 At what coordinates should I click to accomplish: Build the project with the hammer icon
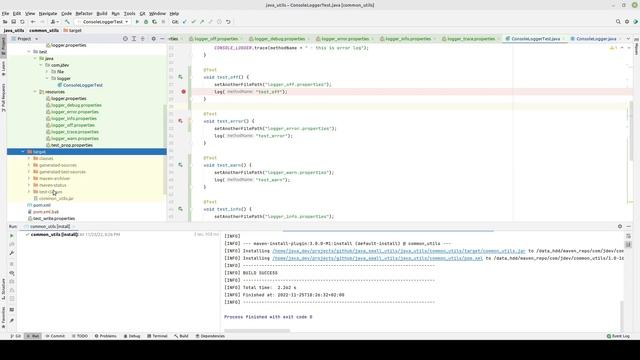[67, 22]
